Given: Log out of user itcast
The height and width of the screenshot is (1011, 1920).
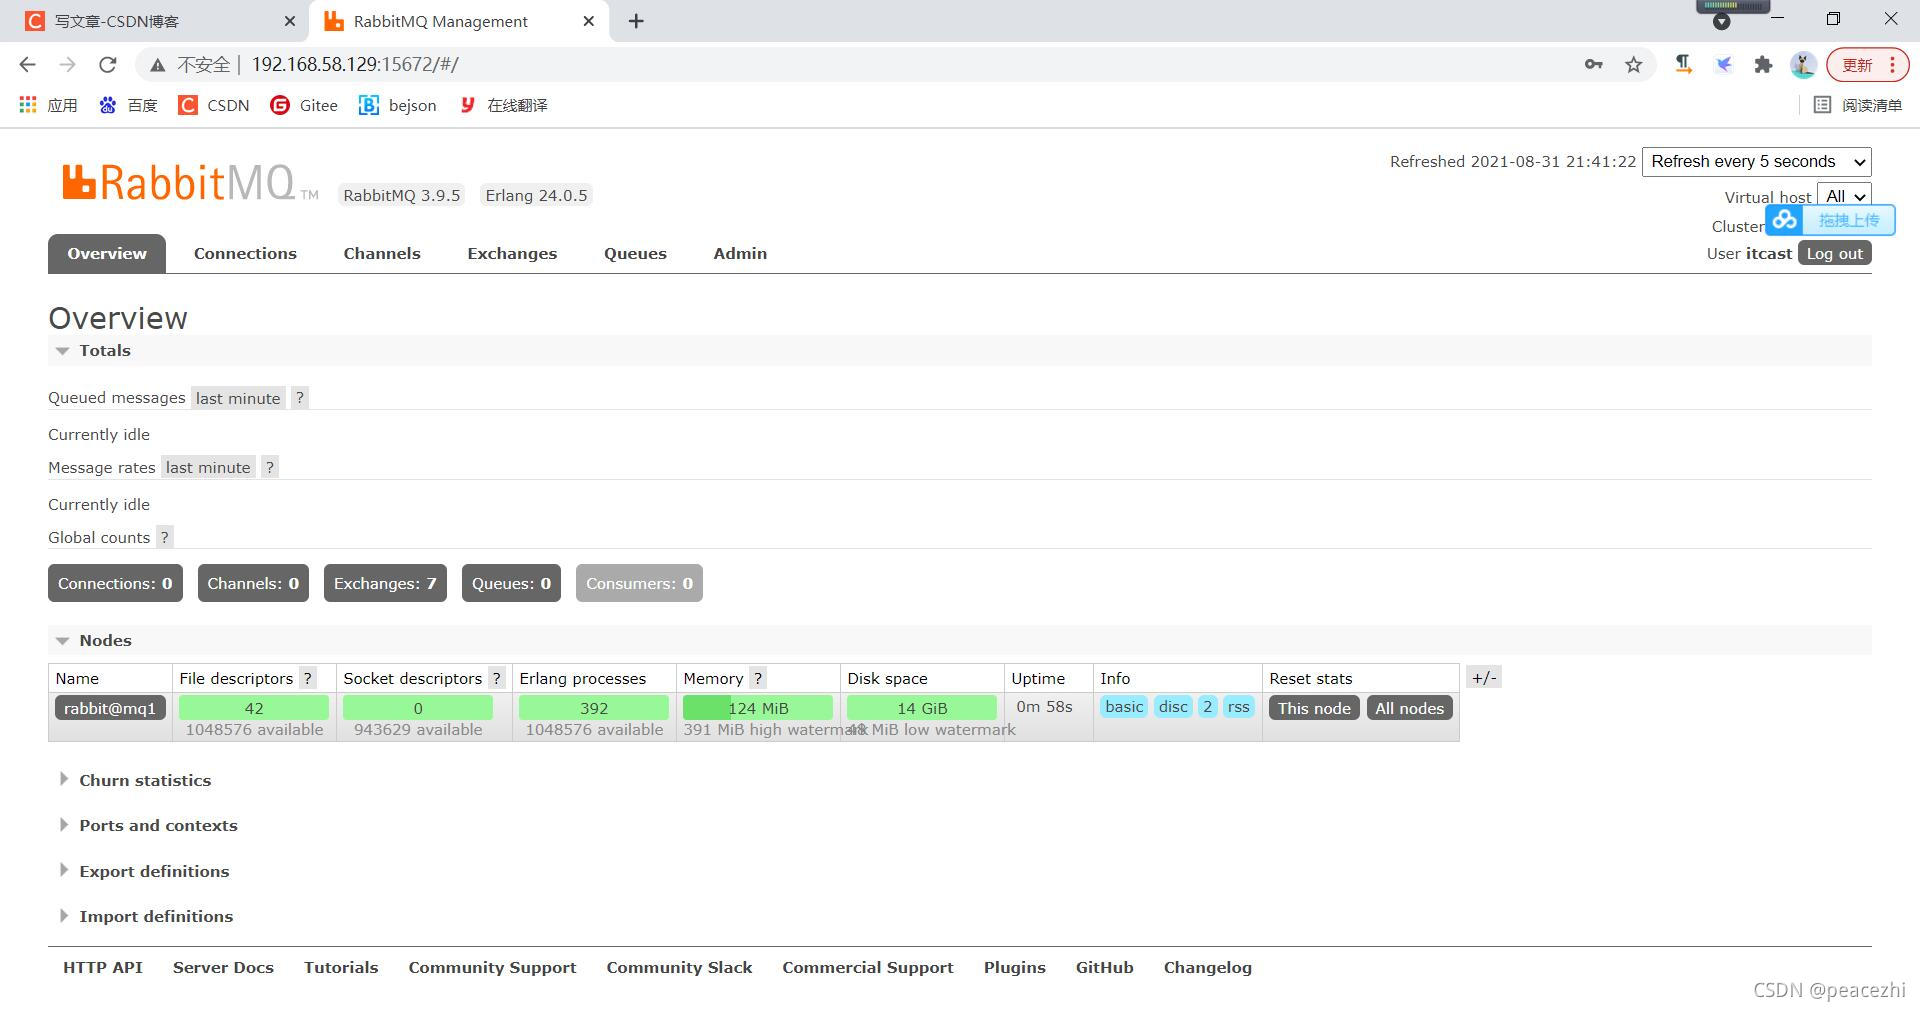Looking at the screenshot, I should pos(1834,253).
